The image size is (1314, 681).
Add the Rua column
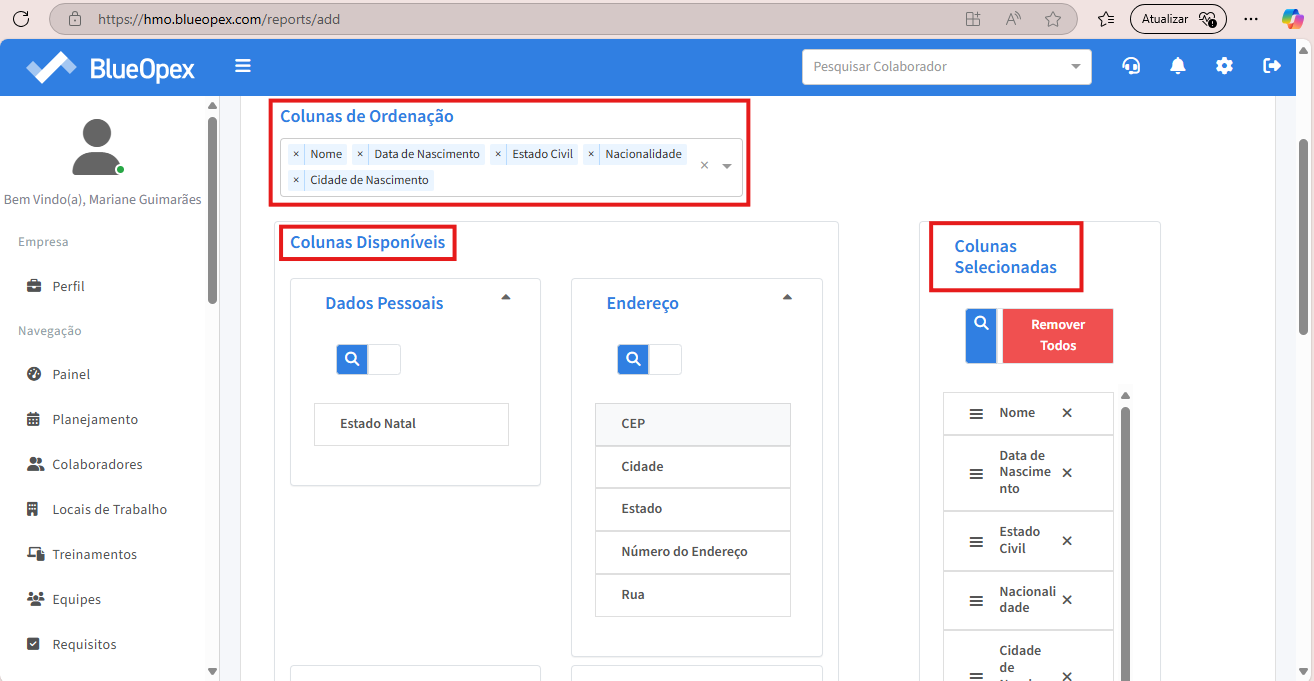click(693, 595)
